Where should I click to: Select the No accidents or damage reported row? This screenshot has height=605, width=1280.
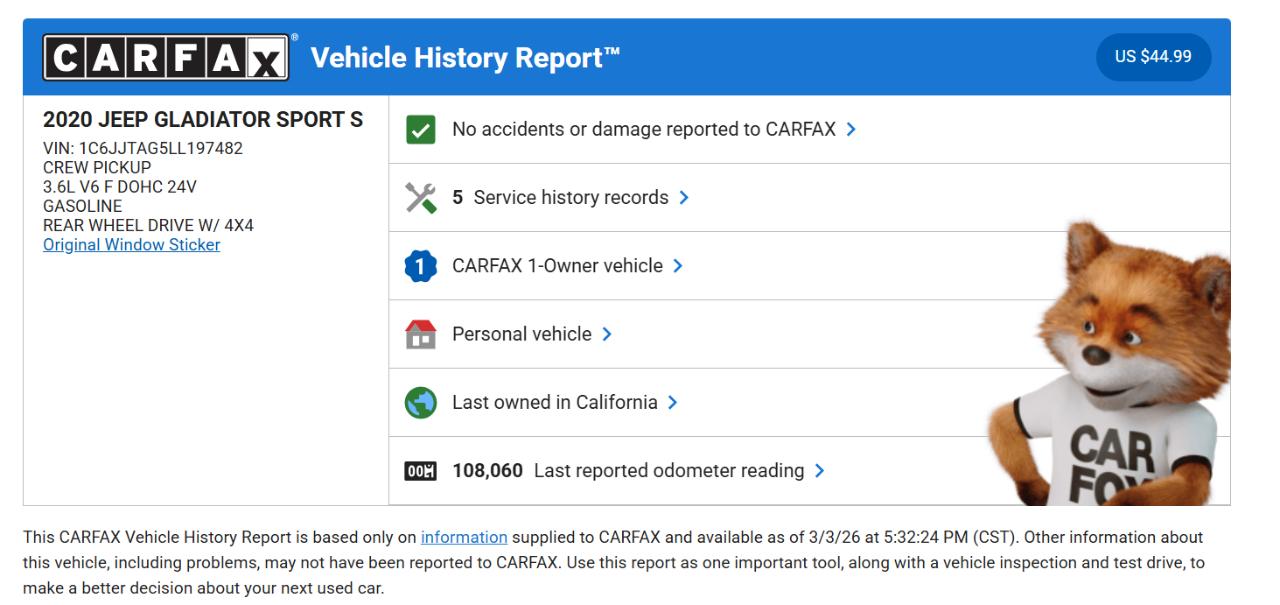[x=643, y=130]
